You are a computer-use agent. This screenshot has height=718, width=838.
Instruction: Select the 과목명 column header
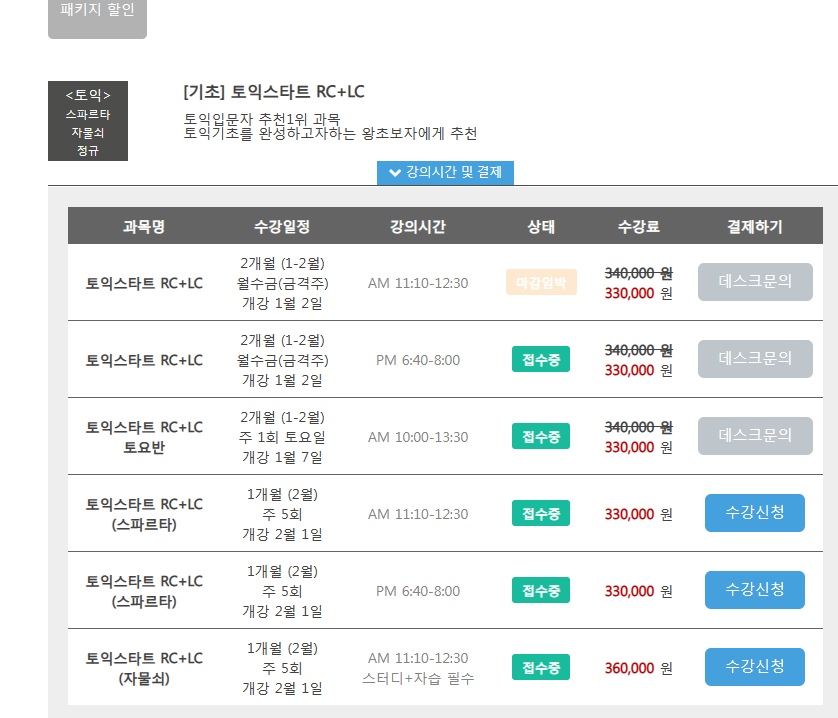coord(144,226)
